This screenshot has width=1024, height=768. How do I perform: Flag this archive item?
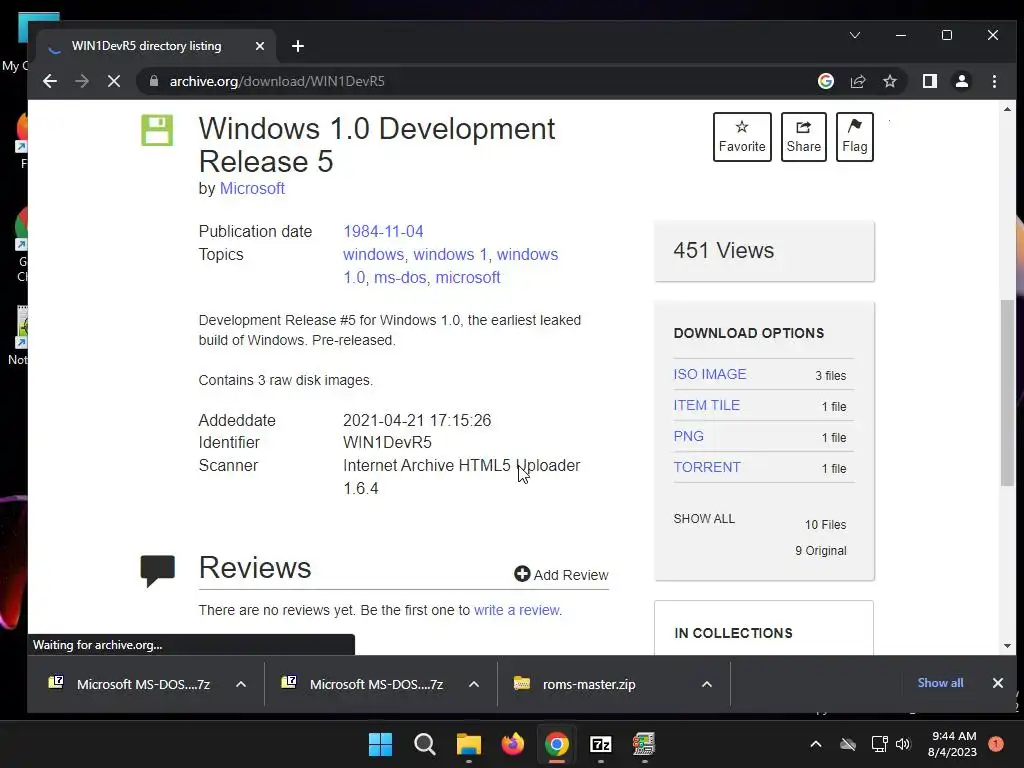click(854, 136)
